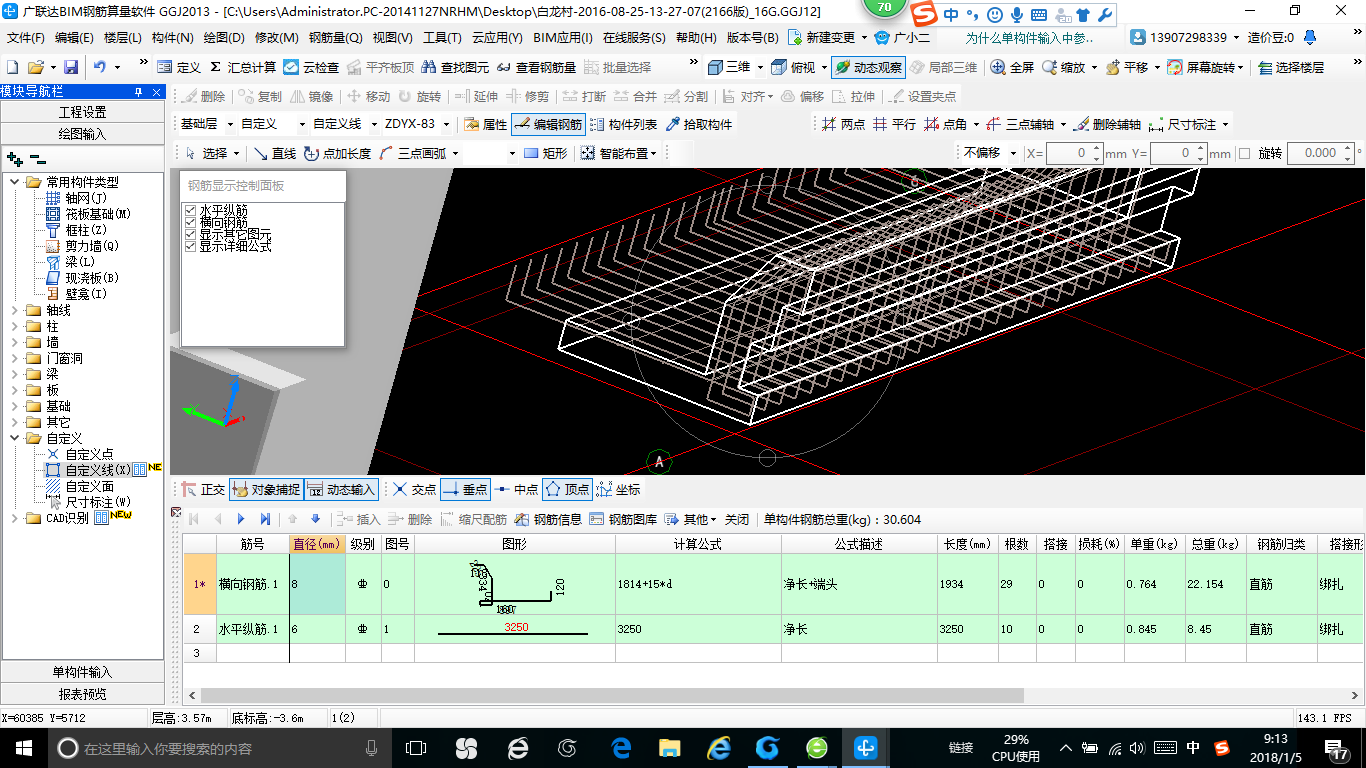Click the horizontal scrollbar of rebar table
This screenshot has height=768, width=1366.
(x=611, y=695)
